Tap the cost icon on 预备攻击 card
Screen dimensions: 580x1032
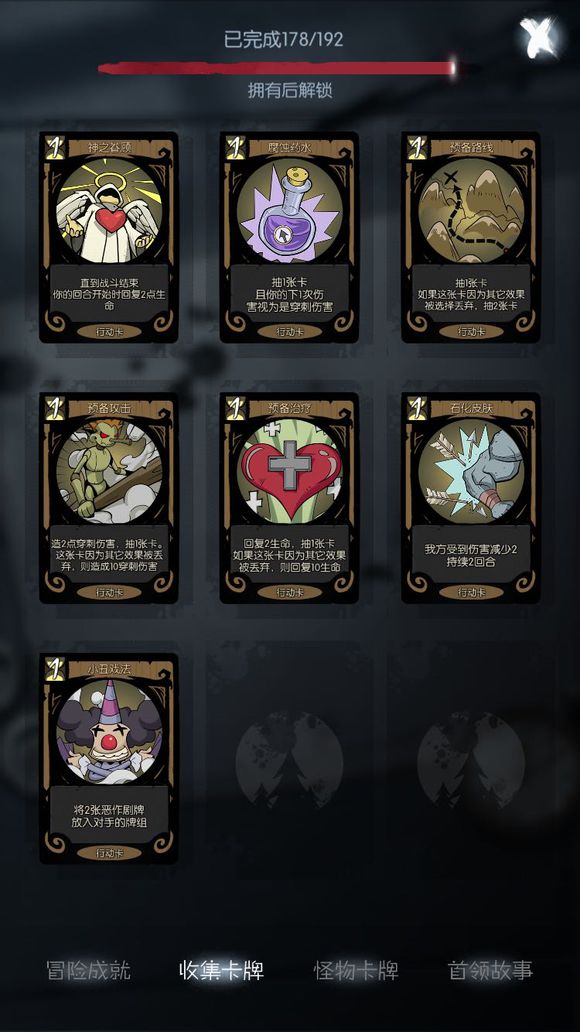(54, 408)
